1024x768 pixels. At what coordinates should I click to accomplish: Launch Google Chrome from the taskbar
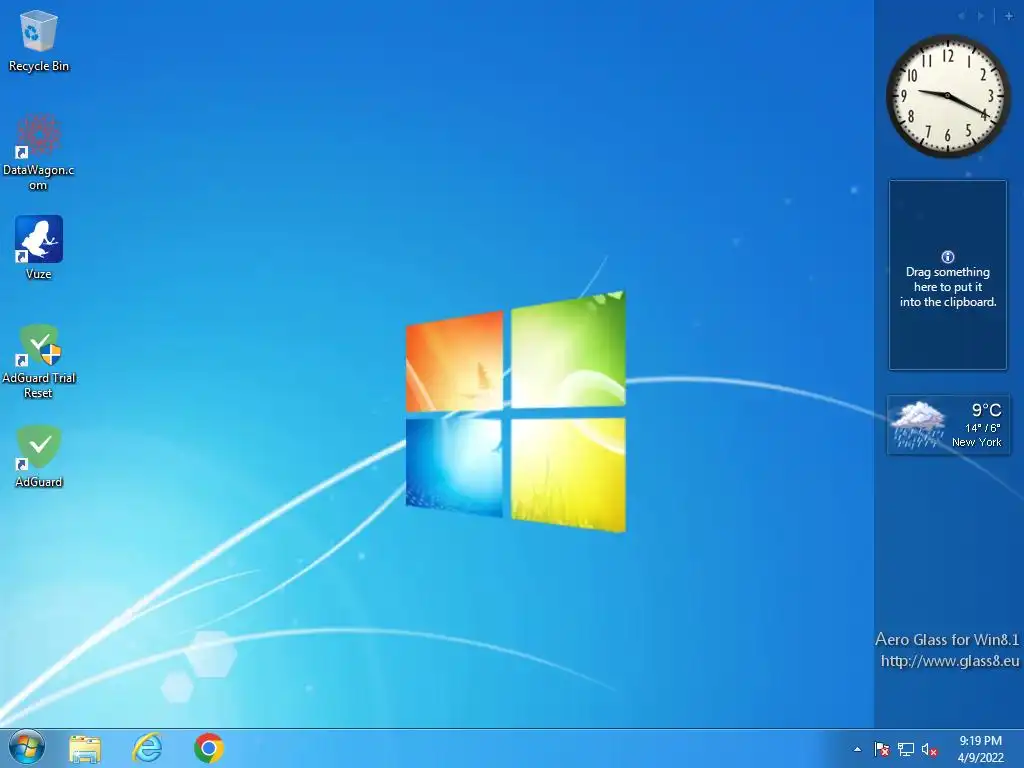coord(209,748)
